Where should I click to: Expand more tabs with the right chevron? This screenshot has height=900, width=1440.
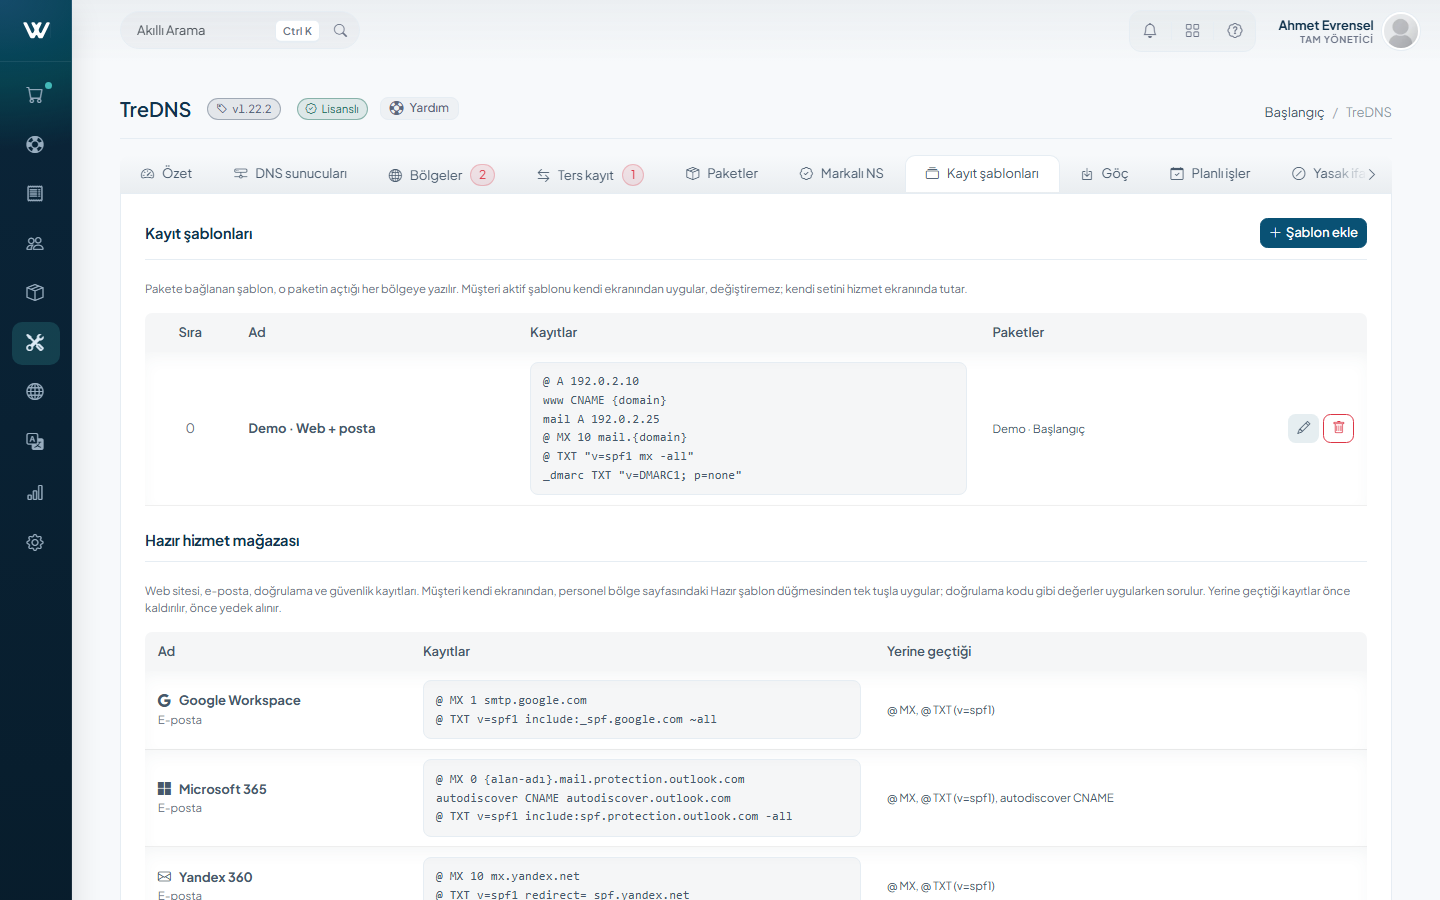(x=1372, y=174)
